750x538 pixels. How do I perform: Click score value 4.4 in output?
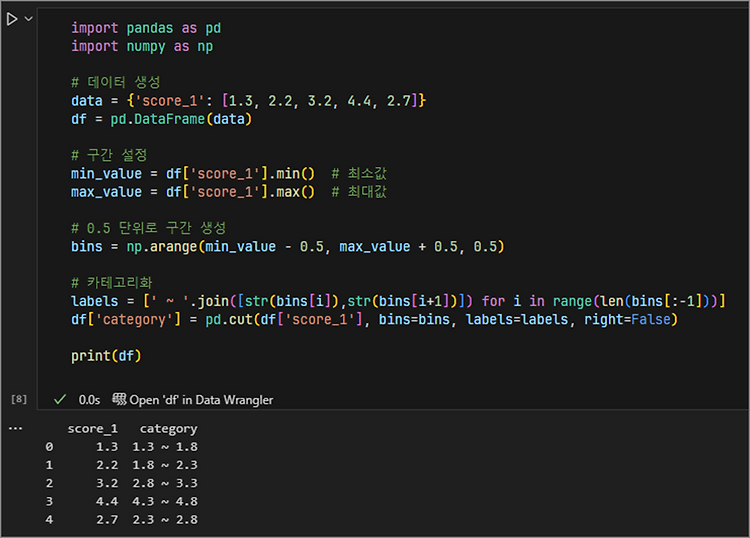[107, 501]
